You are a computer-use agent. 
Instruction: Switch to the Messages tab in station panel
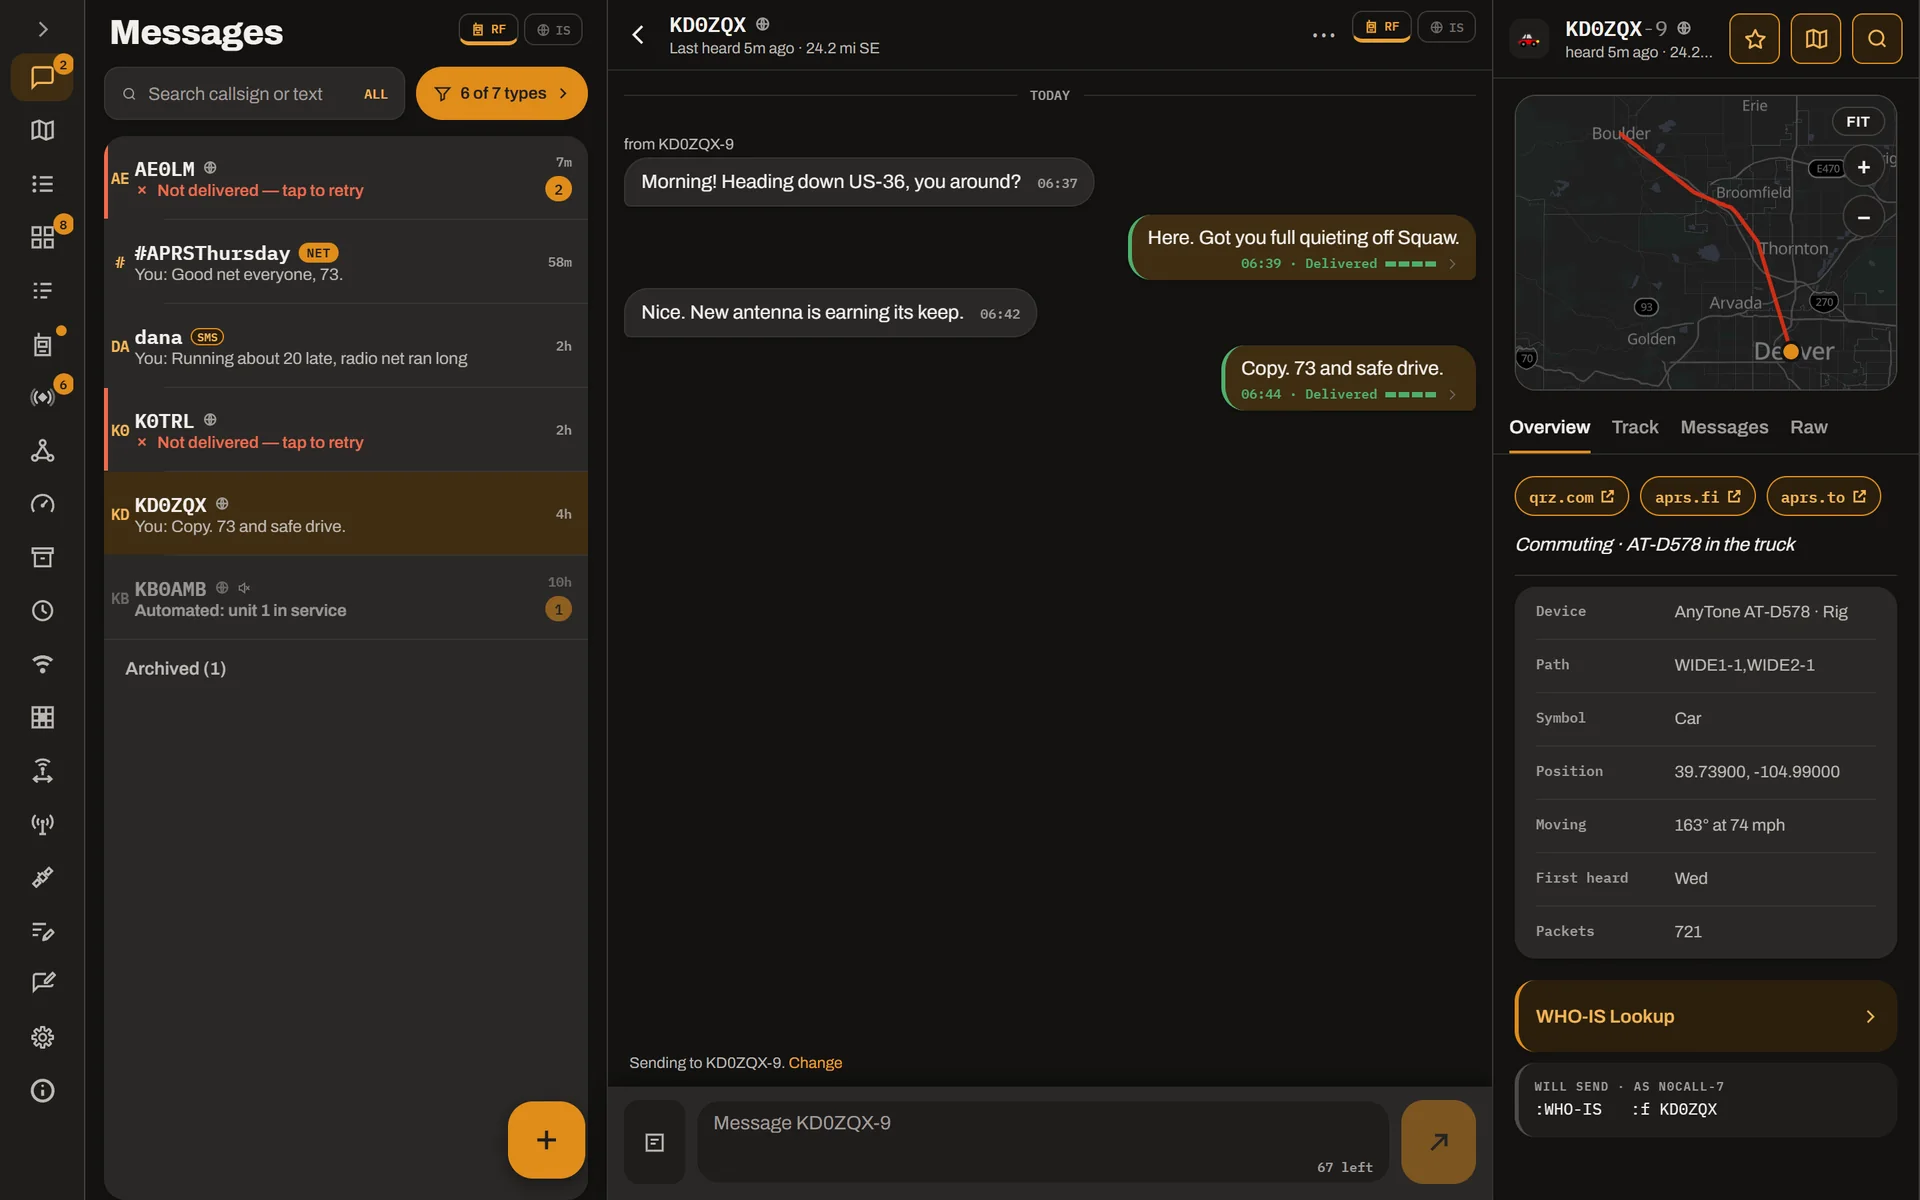(1724, 427)
